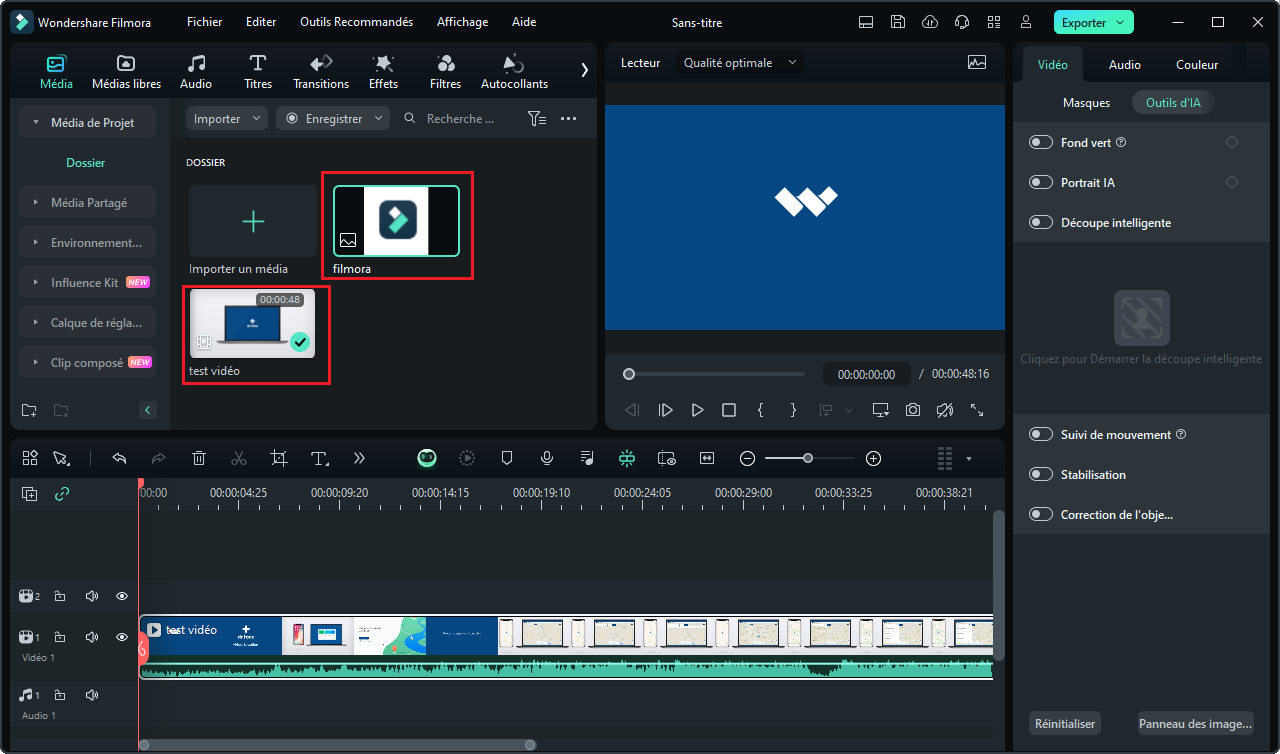
Task: Open the Outils Recommandés menu
Action: pos(356,22)
